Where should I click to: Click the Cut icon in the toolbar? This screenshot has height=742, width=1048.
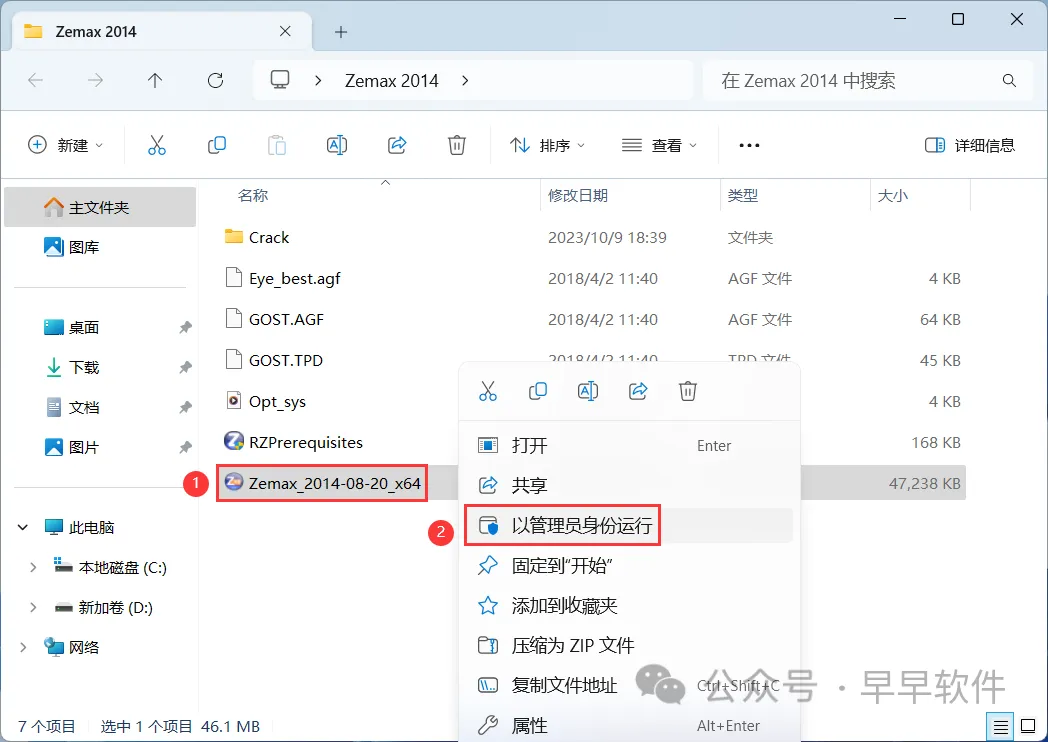[156, 145]
